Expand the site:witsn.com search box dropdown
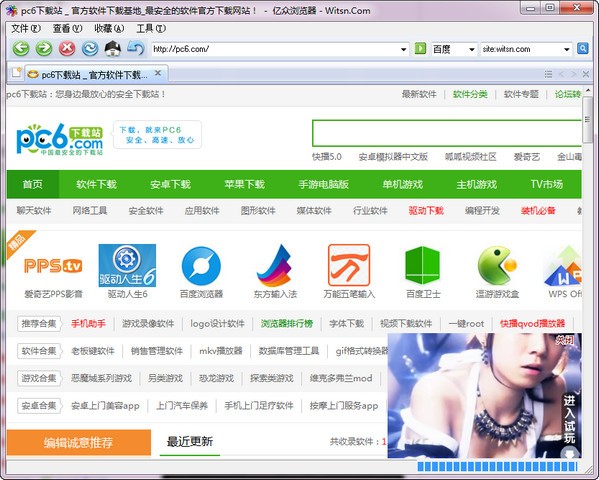Screen dimensions: 599x480 (567, 49)
